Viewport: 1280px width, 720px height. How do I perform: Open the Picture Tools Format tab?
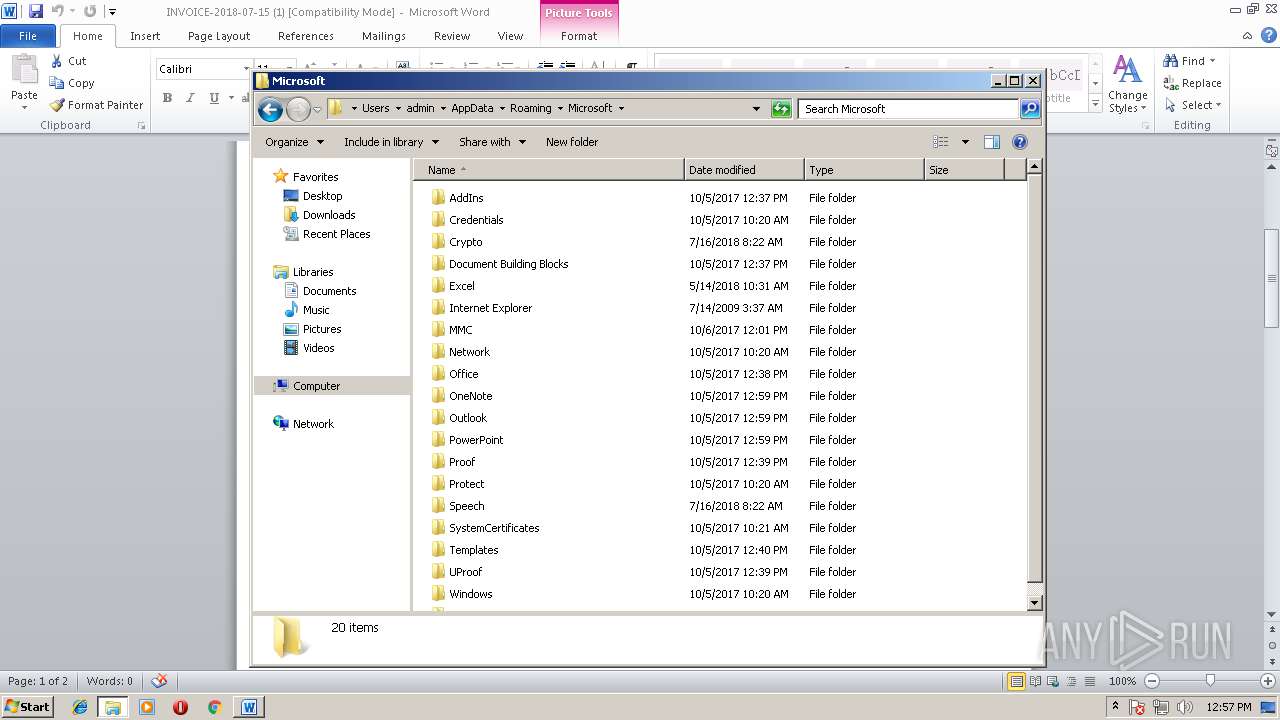point(579,36)
